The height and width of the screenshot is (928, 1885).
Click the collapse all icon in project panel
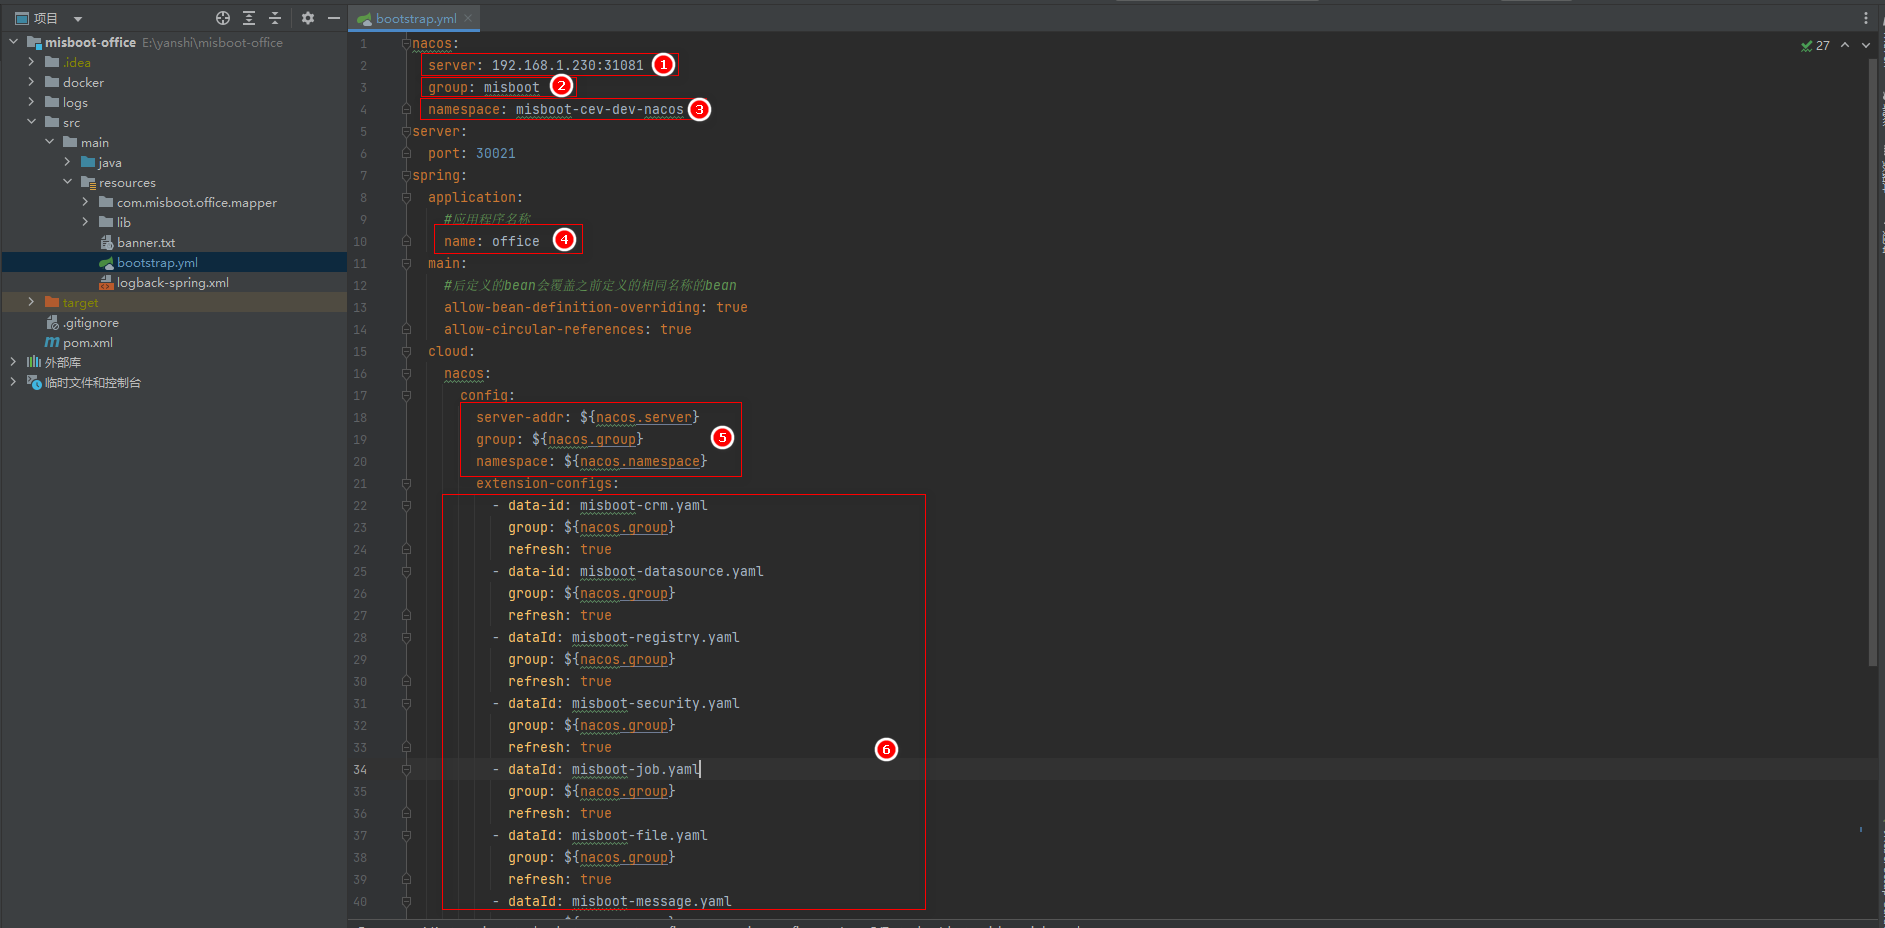275,18
